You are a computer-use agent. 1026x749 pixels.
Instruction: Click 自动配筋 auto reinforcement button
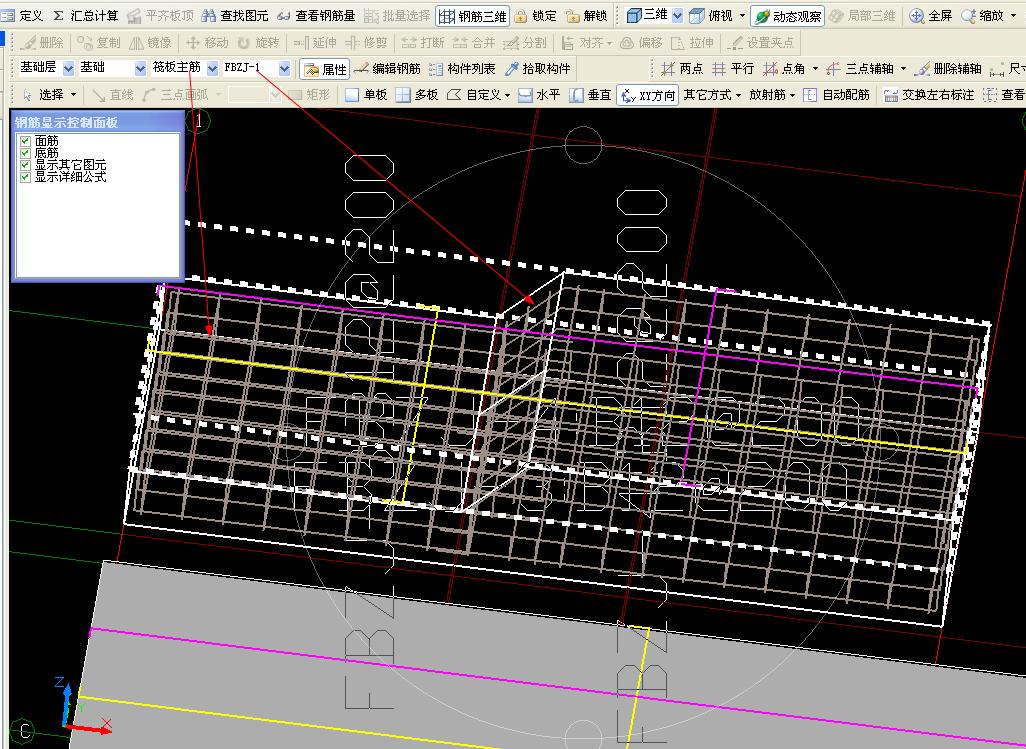(836, 95)
